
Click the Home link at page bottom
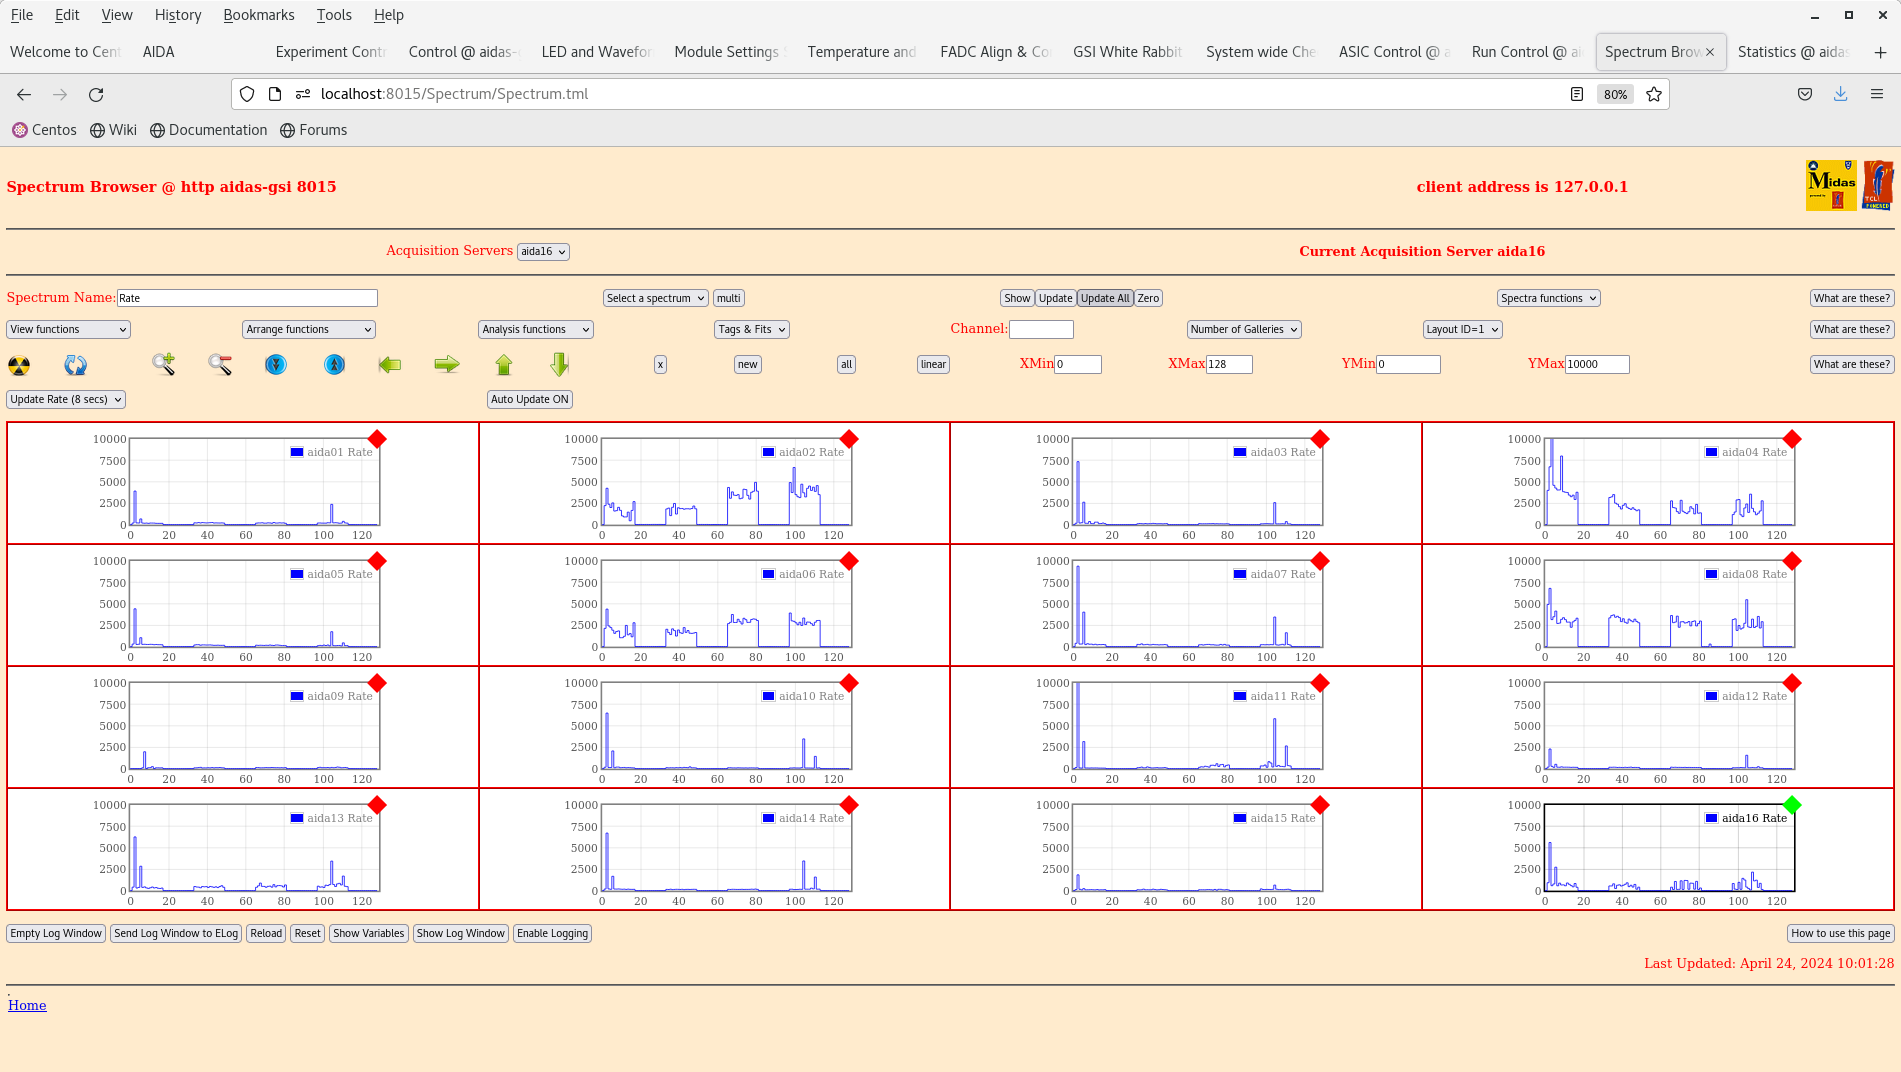tap(27, 1005)
